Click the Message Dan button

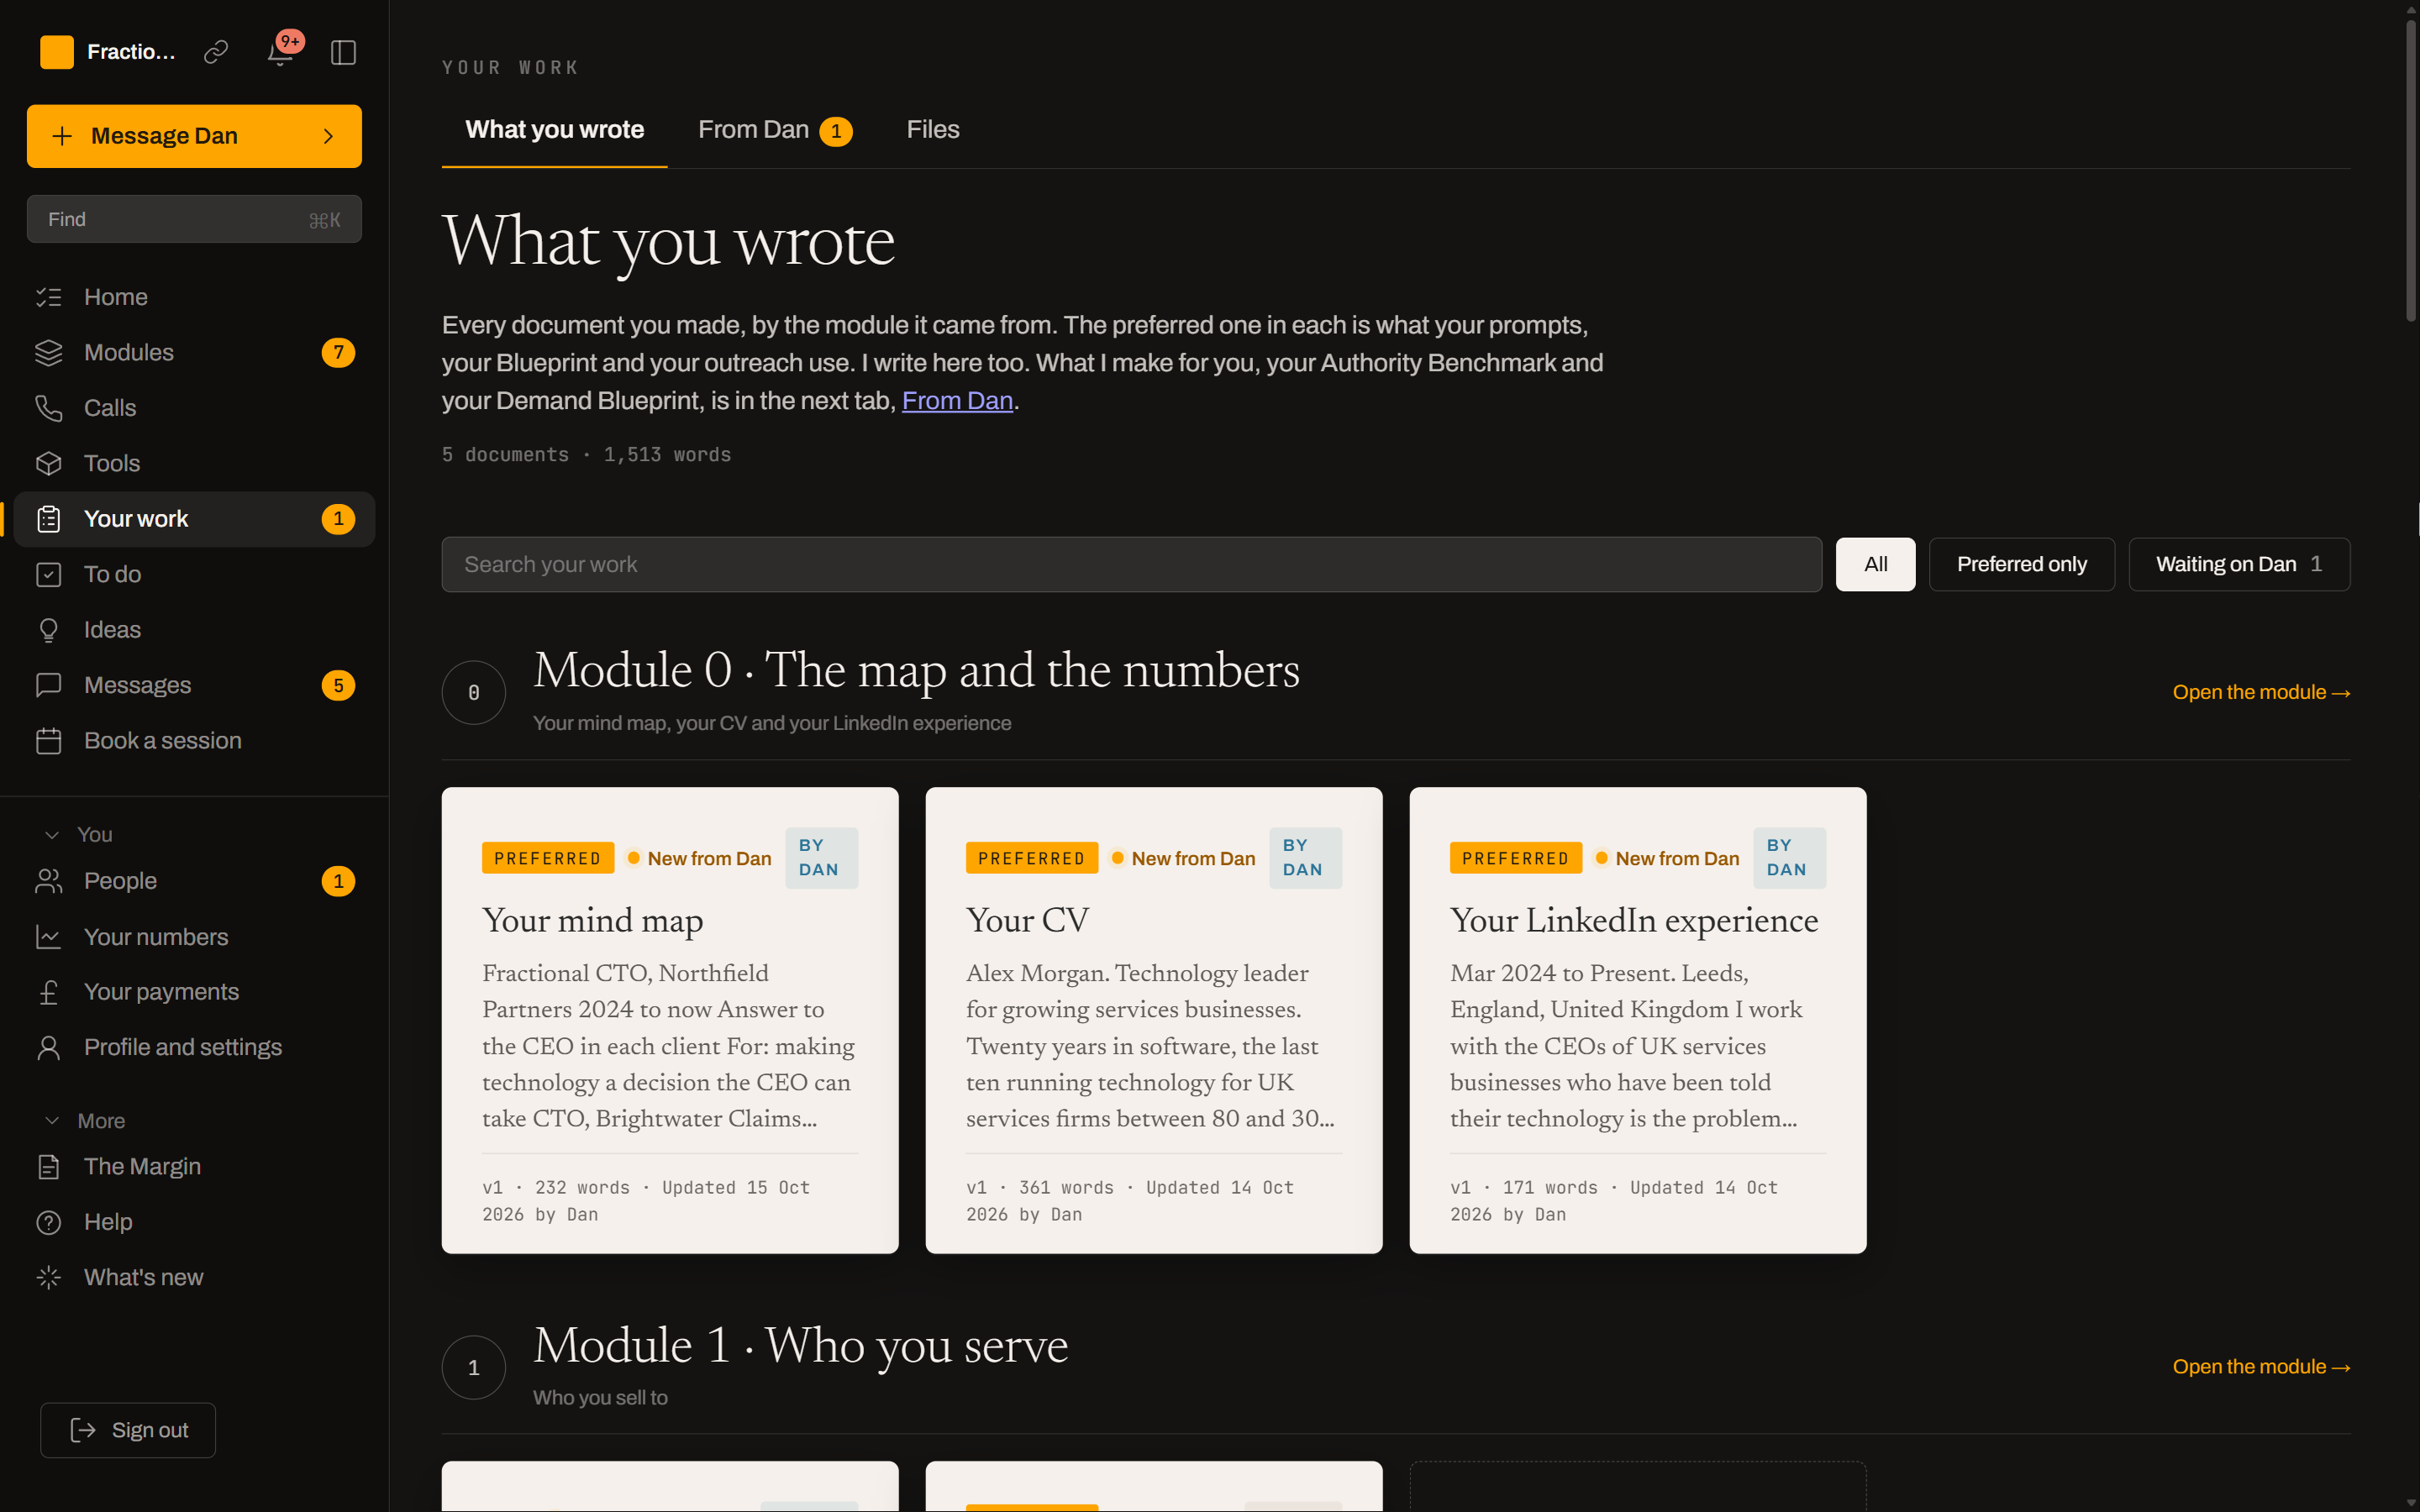(x=194, y=136)
